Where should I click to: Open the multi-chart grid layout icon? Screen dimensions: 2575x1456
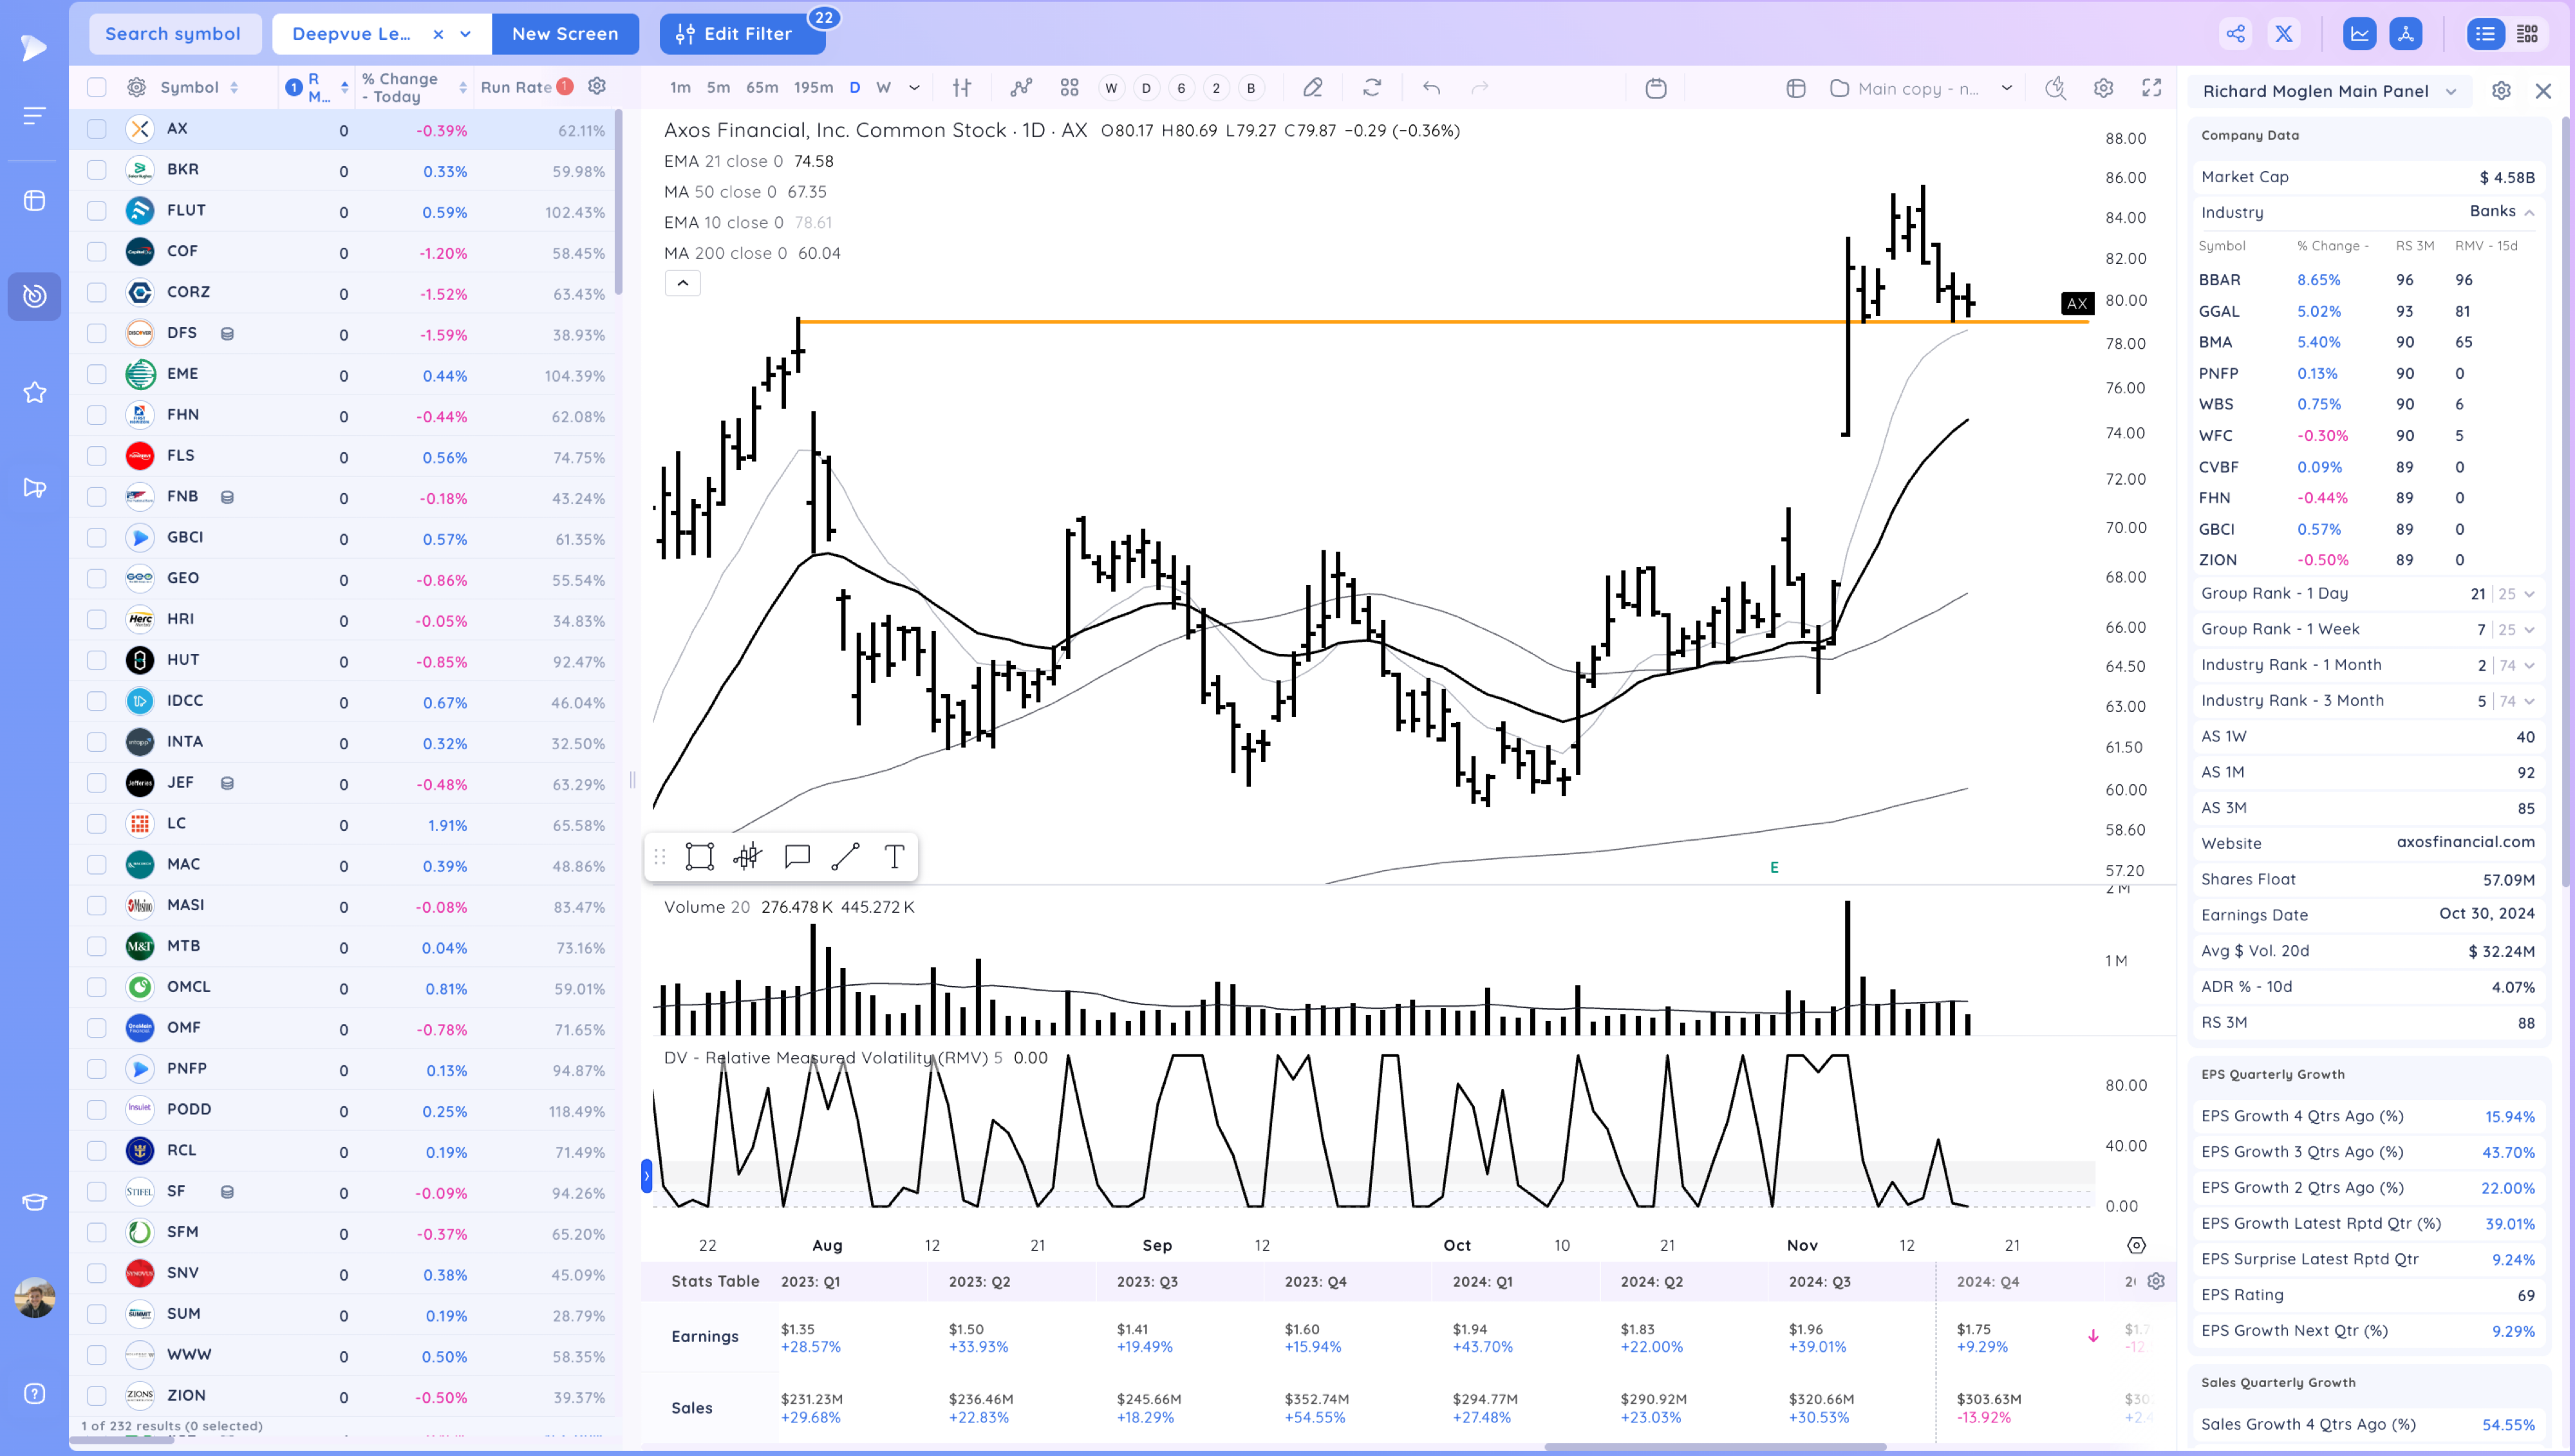tap(1069, 88)
